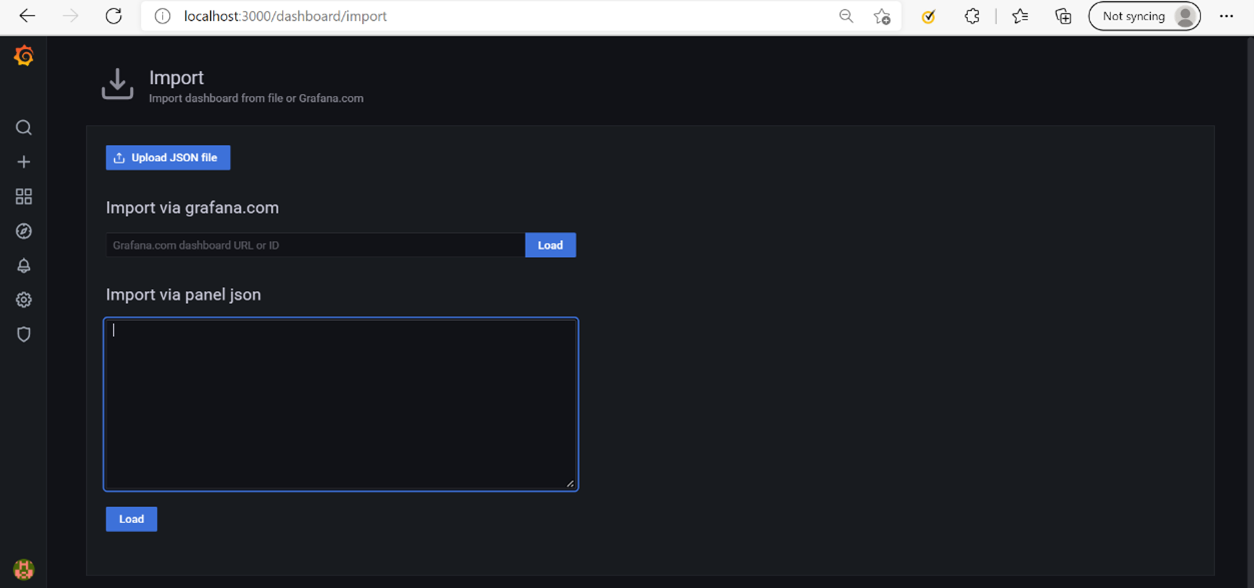
Task: Open the Search dashboards icon in sidebar
Action: pyautogui.click(x=24, y=128)
